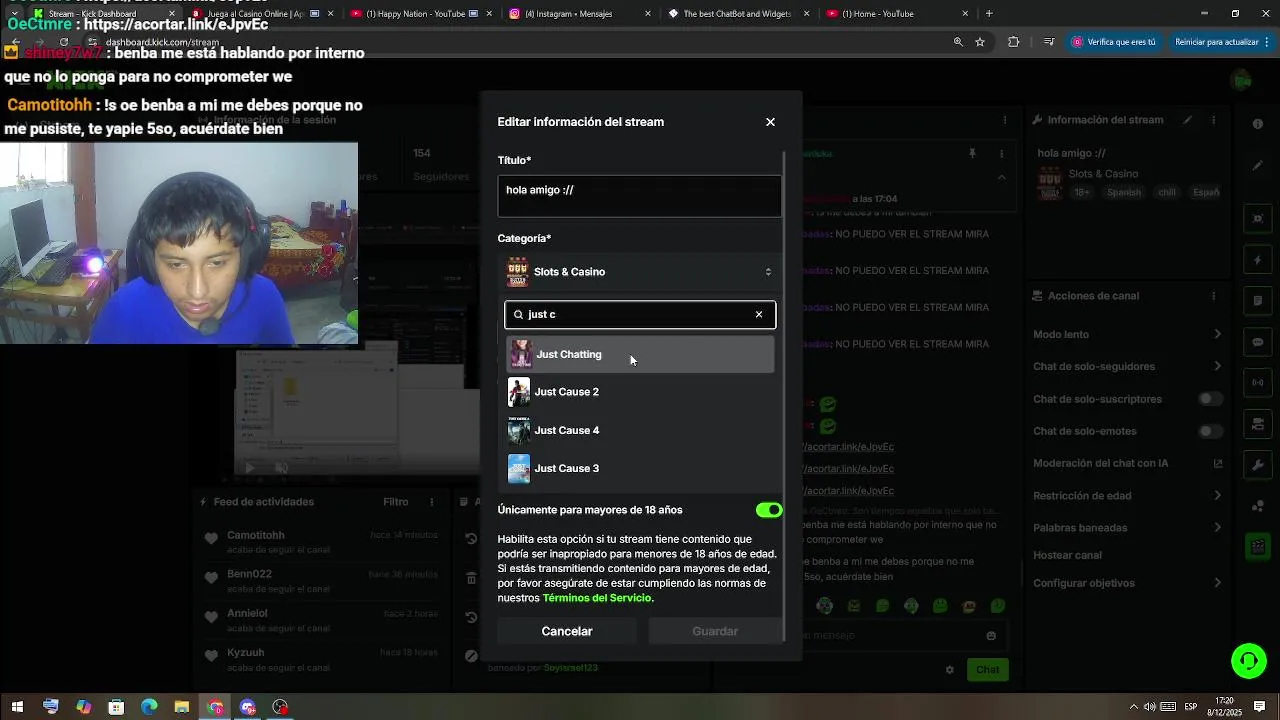
Task: Open the green support headset button
Action: [1249, 660]
